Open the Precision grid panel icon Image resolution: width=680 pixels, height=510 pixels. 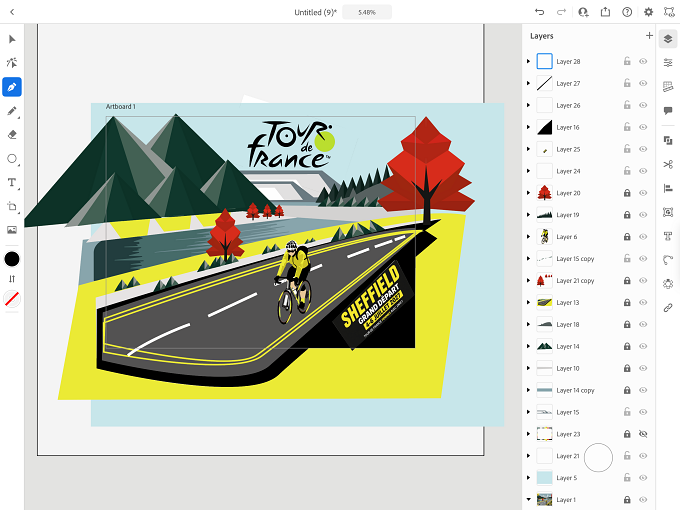pyautogui.click(x=668, y=87)
